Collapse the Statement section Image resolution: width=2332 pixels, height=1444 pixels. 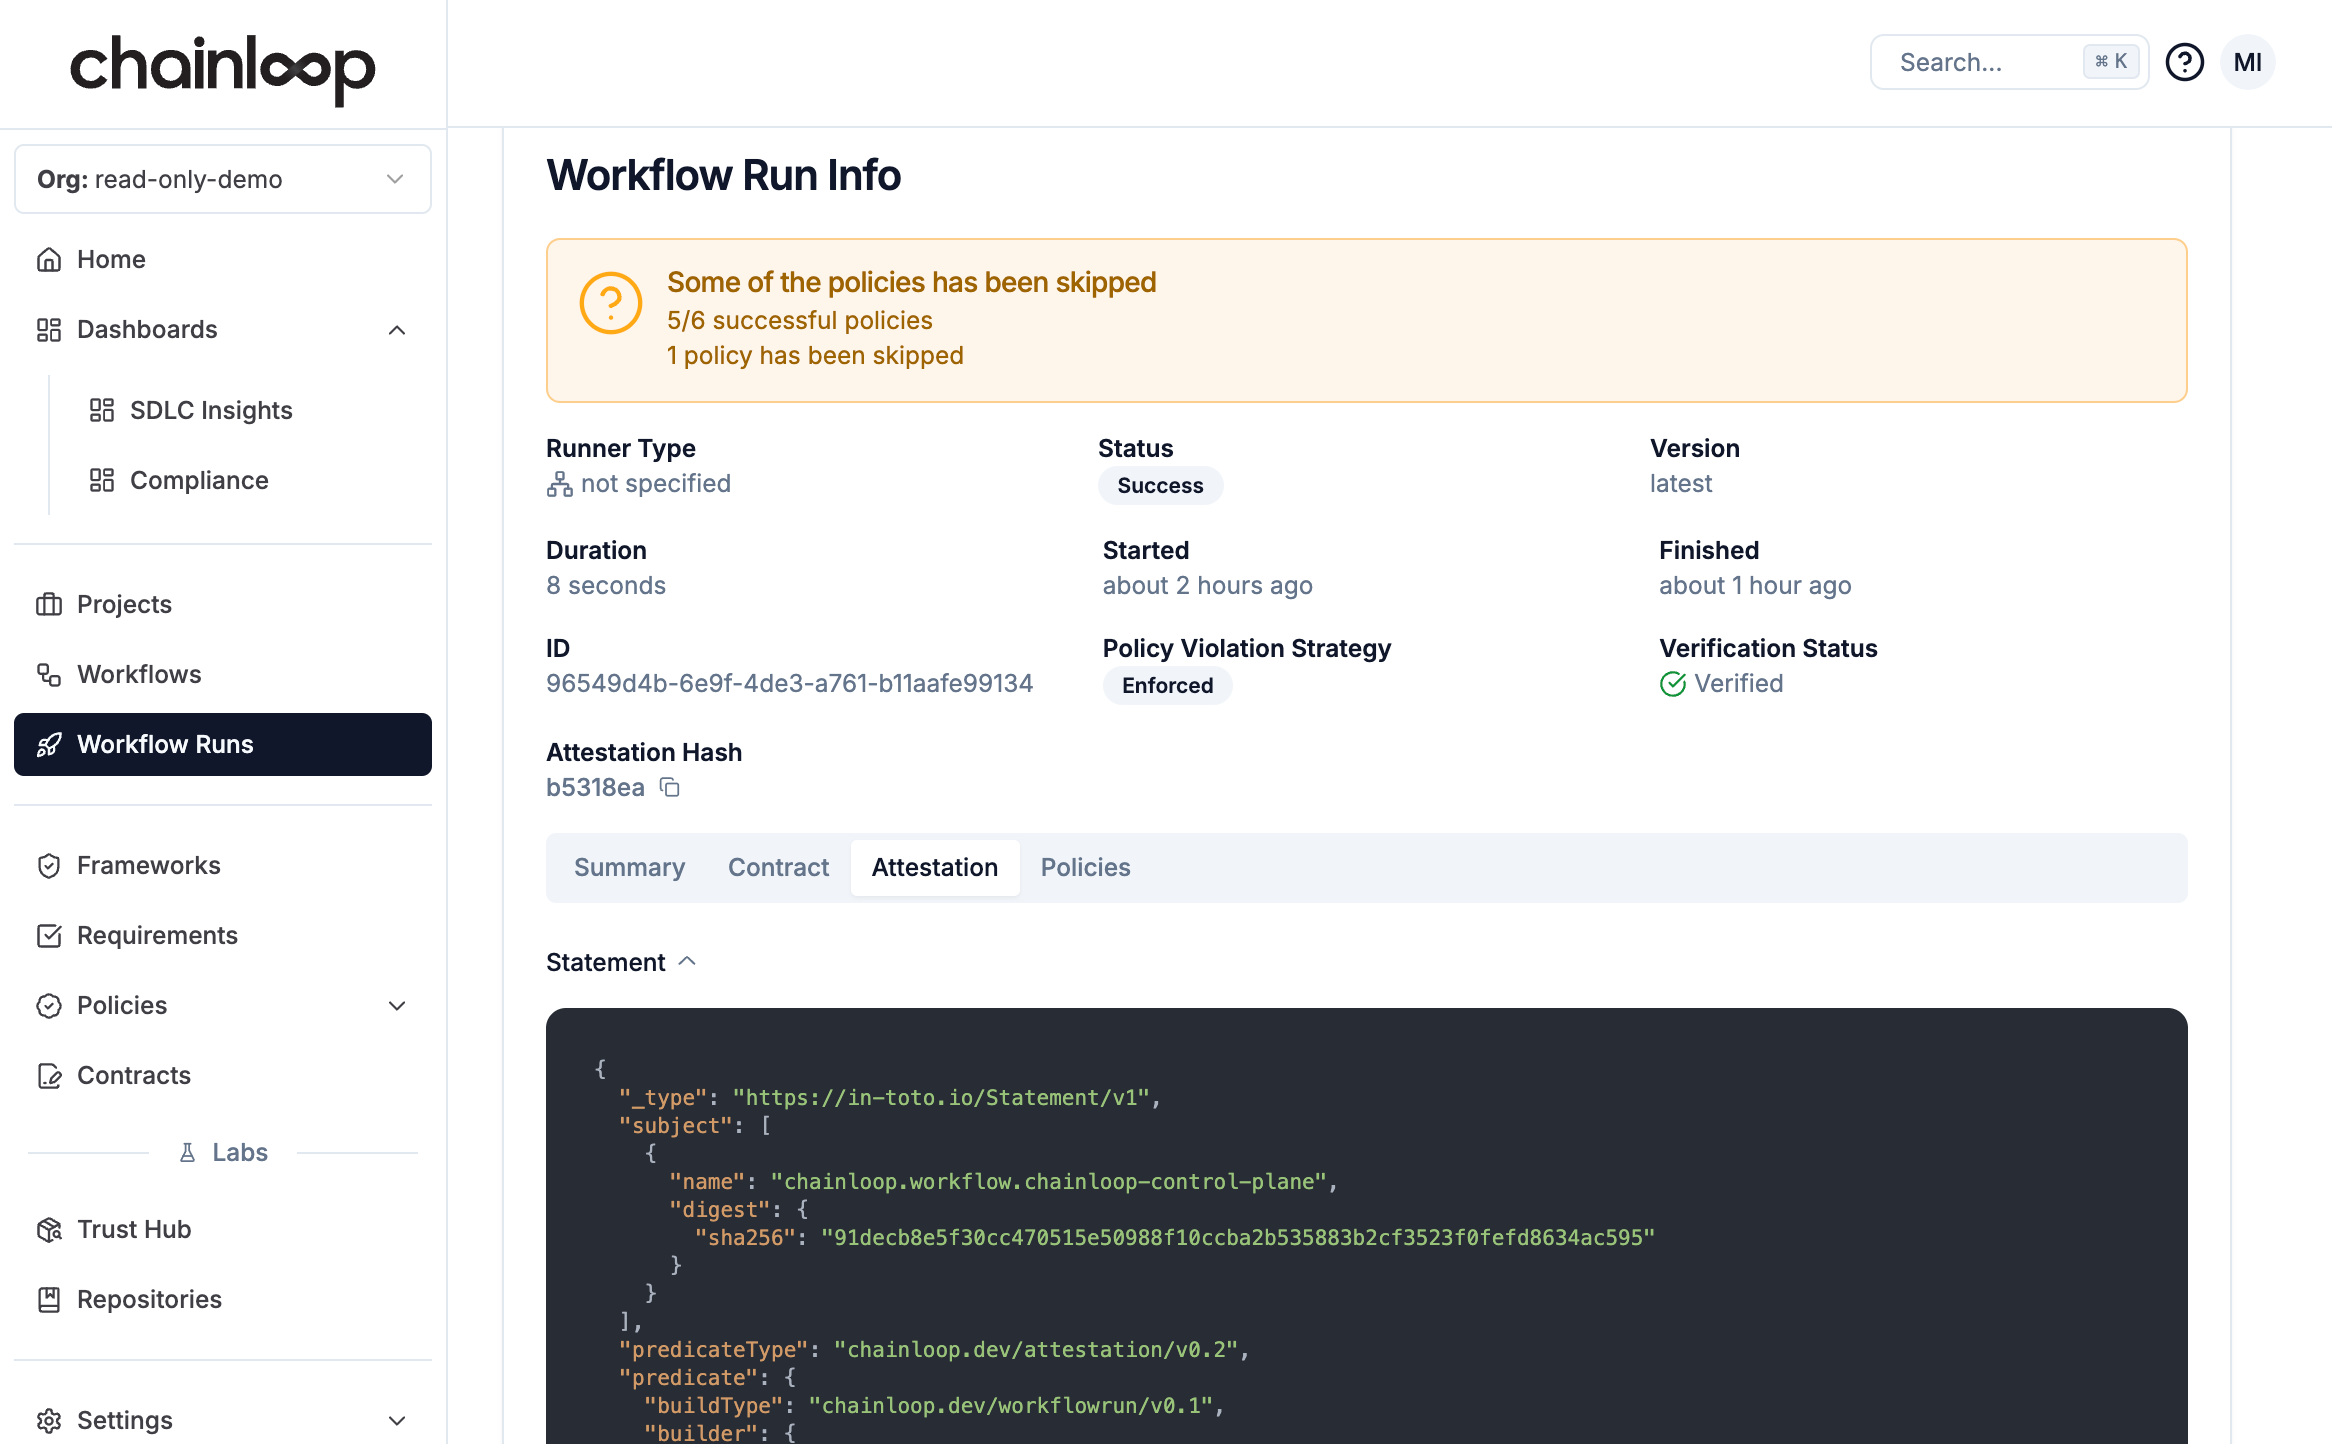pos(621,962)
